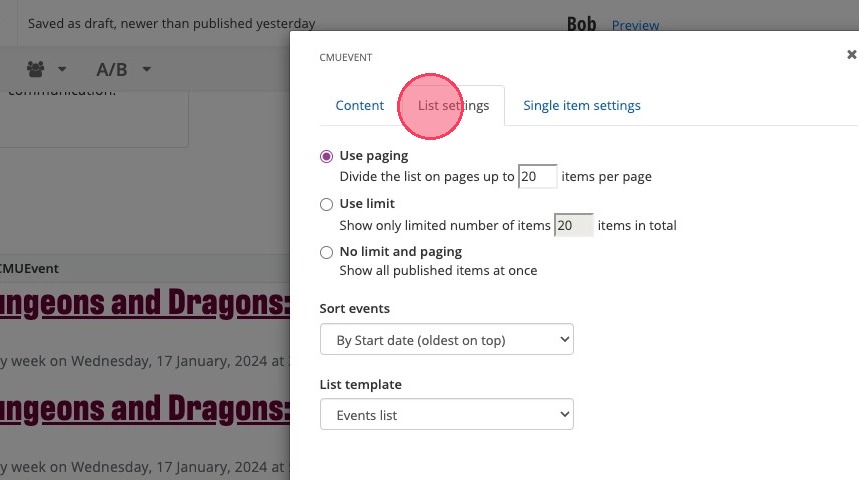Click the arrow beside the people icon
The width and height of the screenshot is (859, 480).
(62, 69)
